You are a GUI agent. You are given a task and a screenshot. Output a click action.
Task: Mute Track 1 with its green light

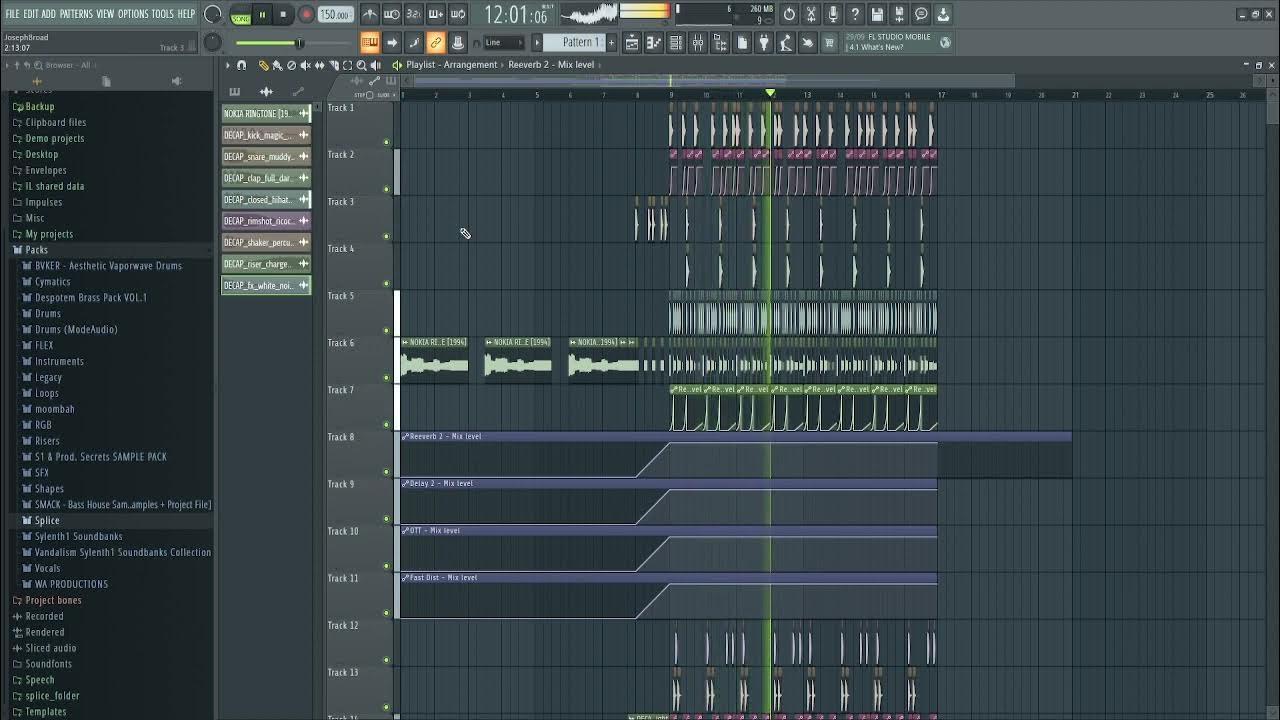[387, 142]
